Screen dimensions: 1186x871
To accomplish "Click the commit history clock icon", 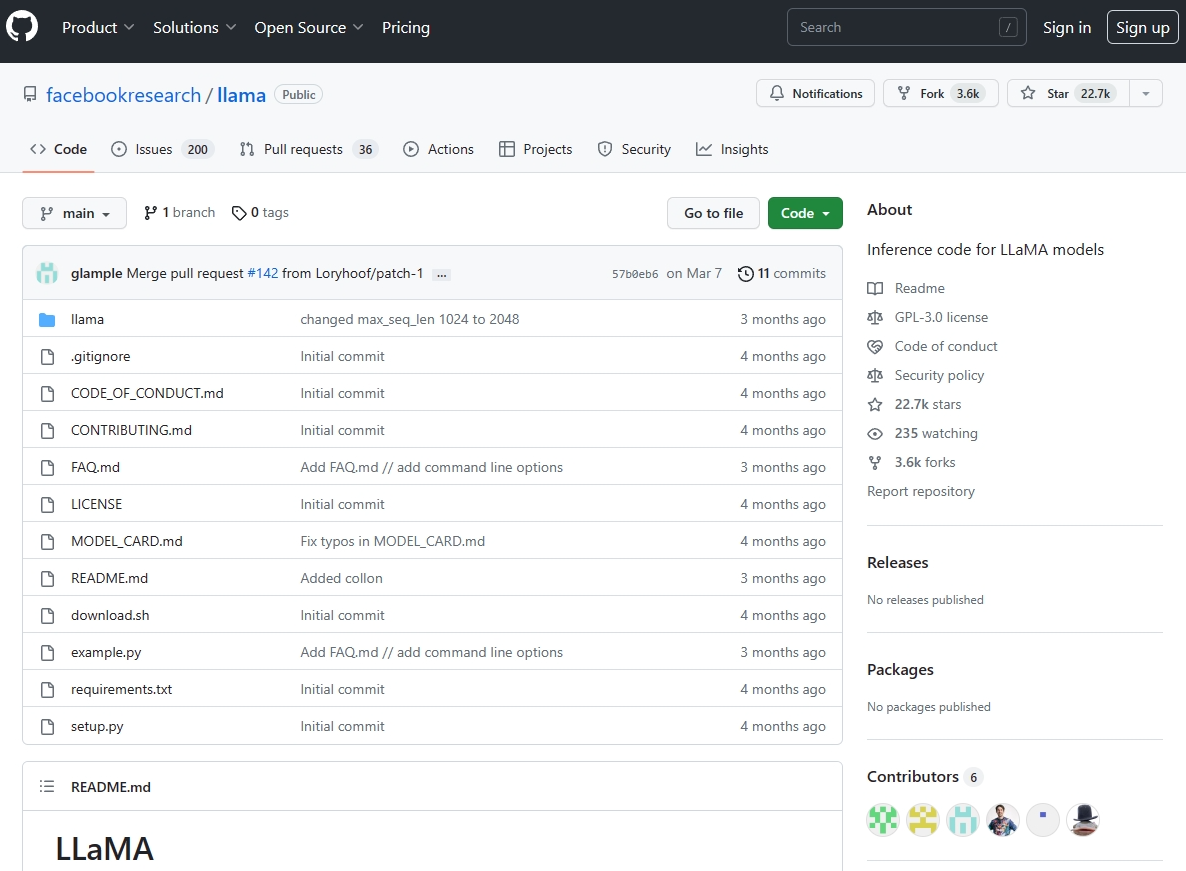I will [x=745, y=273].
